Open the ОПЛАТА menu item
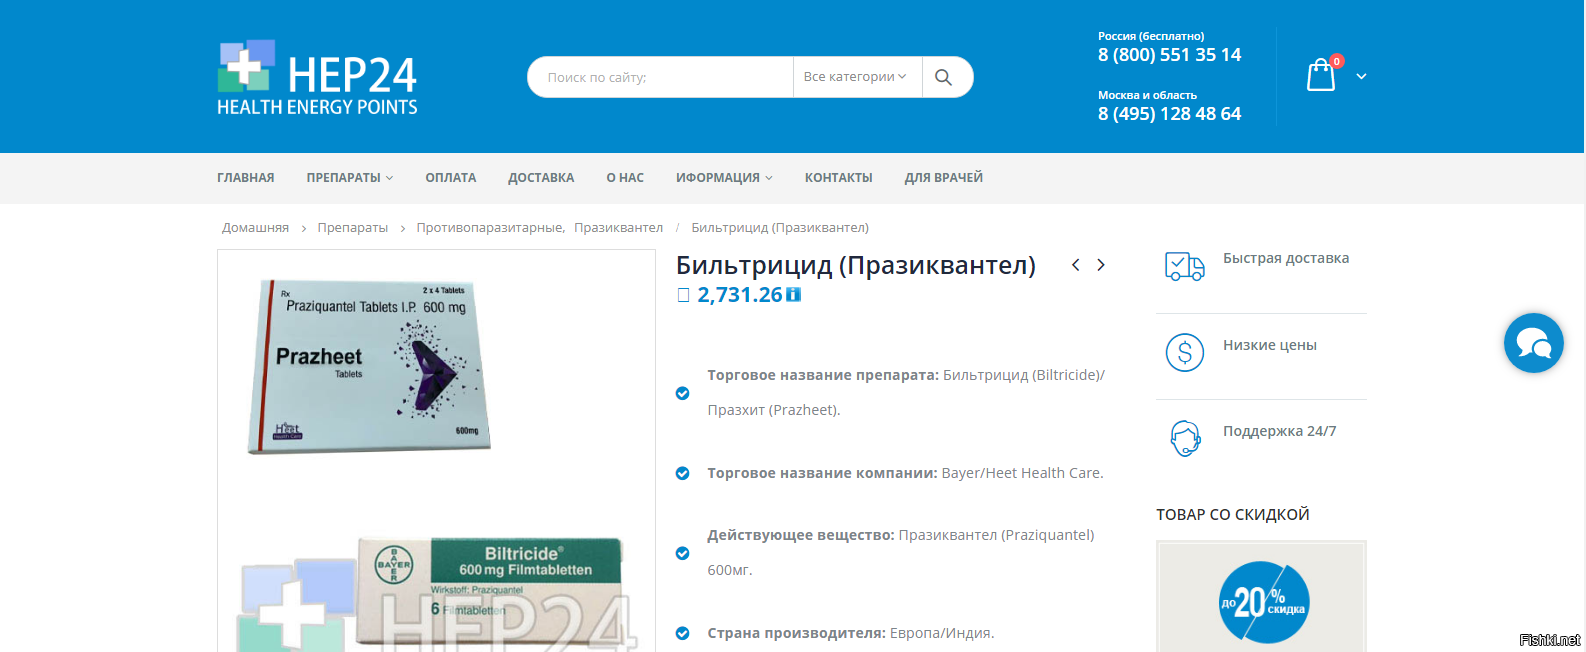Viewport: 1586px width, 652px height. tap(451, 178)
